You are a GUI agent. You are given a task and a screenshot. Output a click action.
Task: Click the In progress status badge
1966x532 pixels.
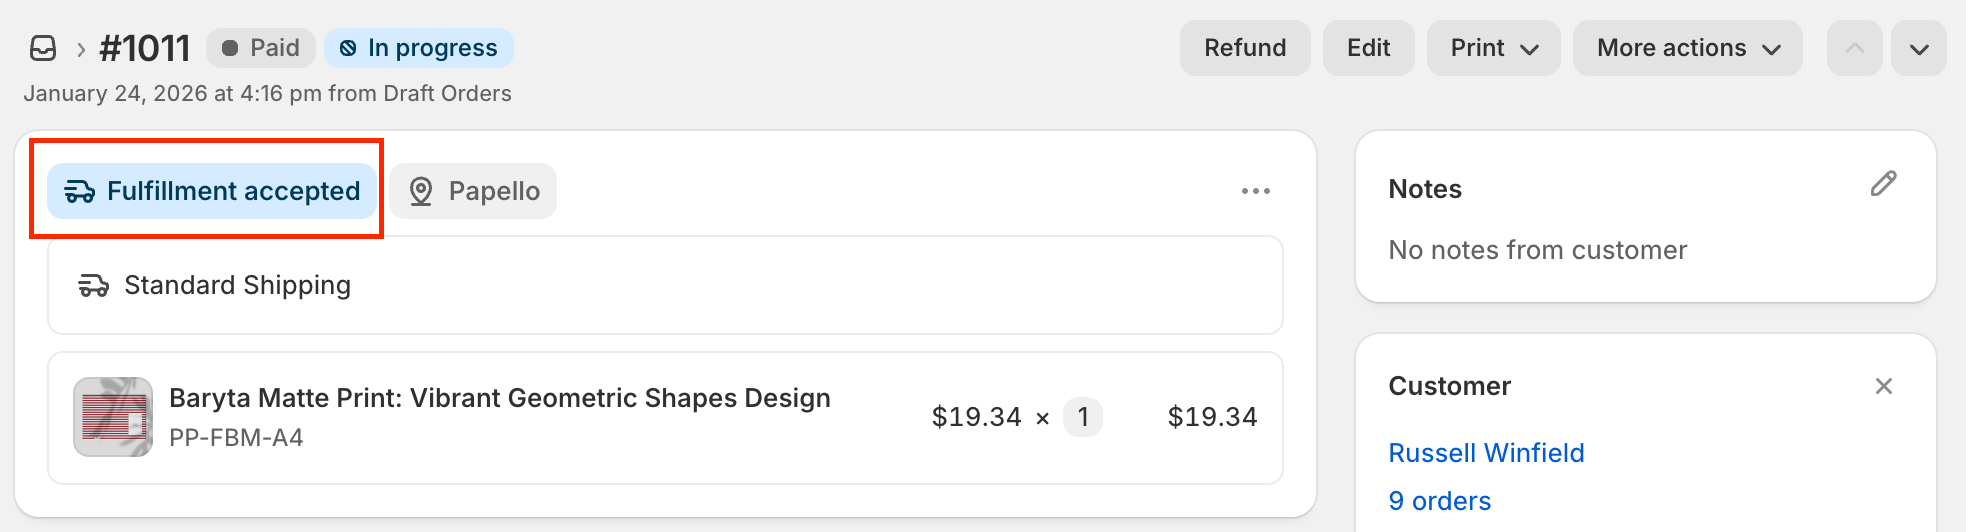418,48
